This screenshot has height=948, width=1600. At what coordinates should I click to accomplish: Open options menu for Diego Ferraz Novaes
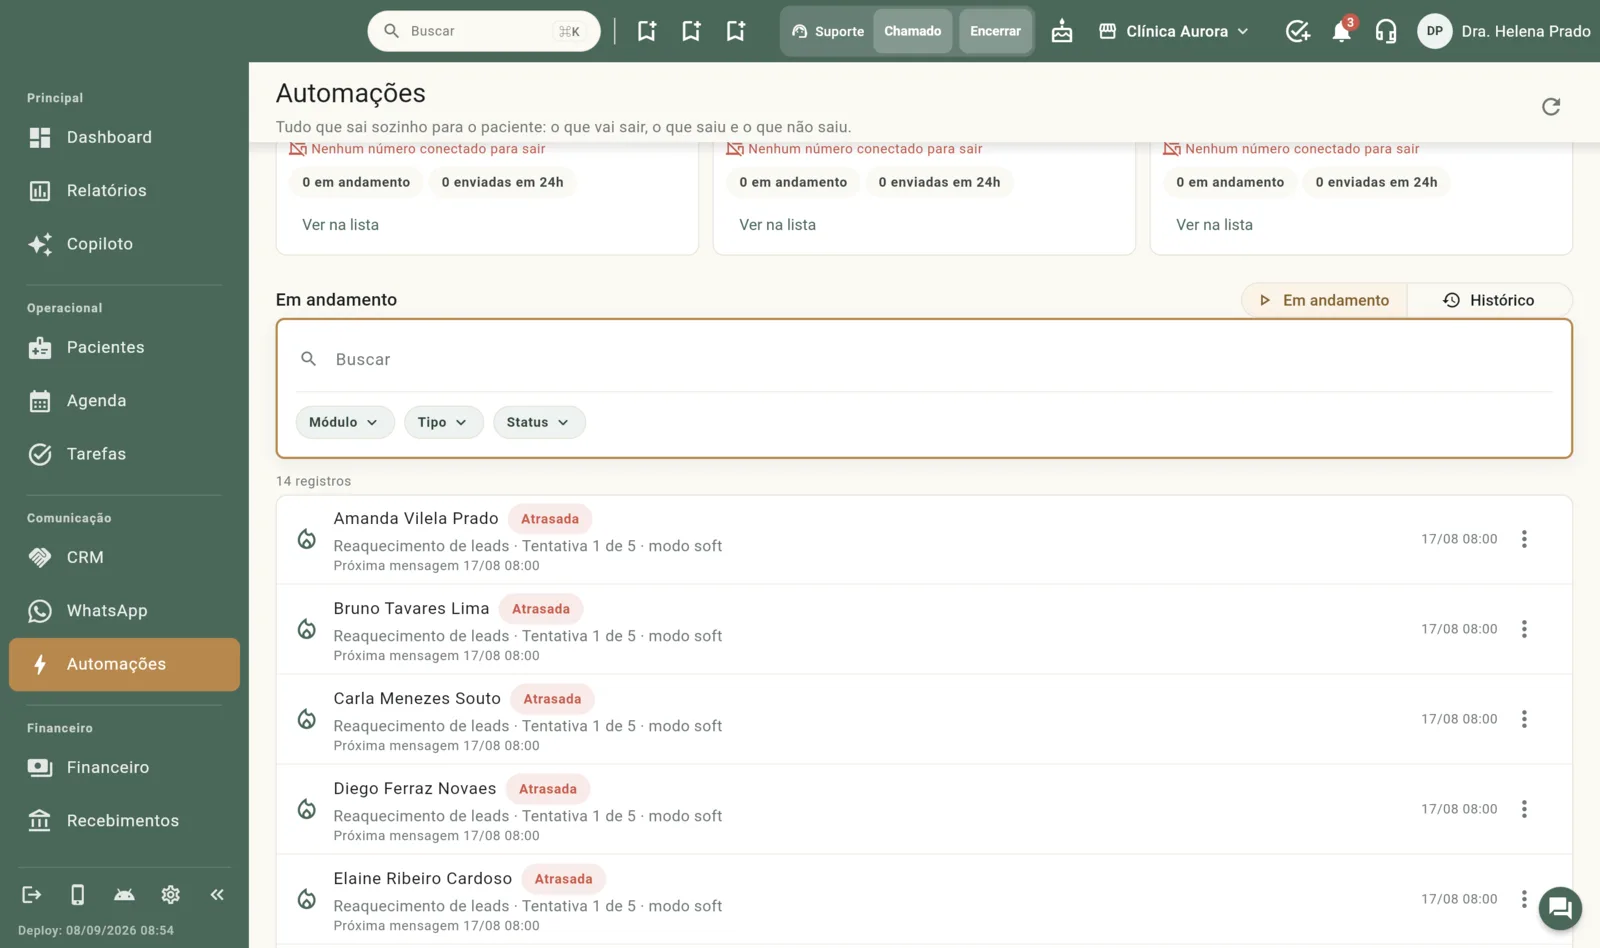coord(1524,809)
